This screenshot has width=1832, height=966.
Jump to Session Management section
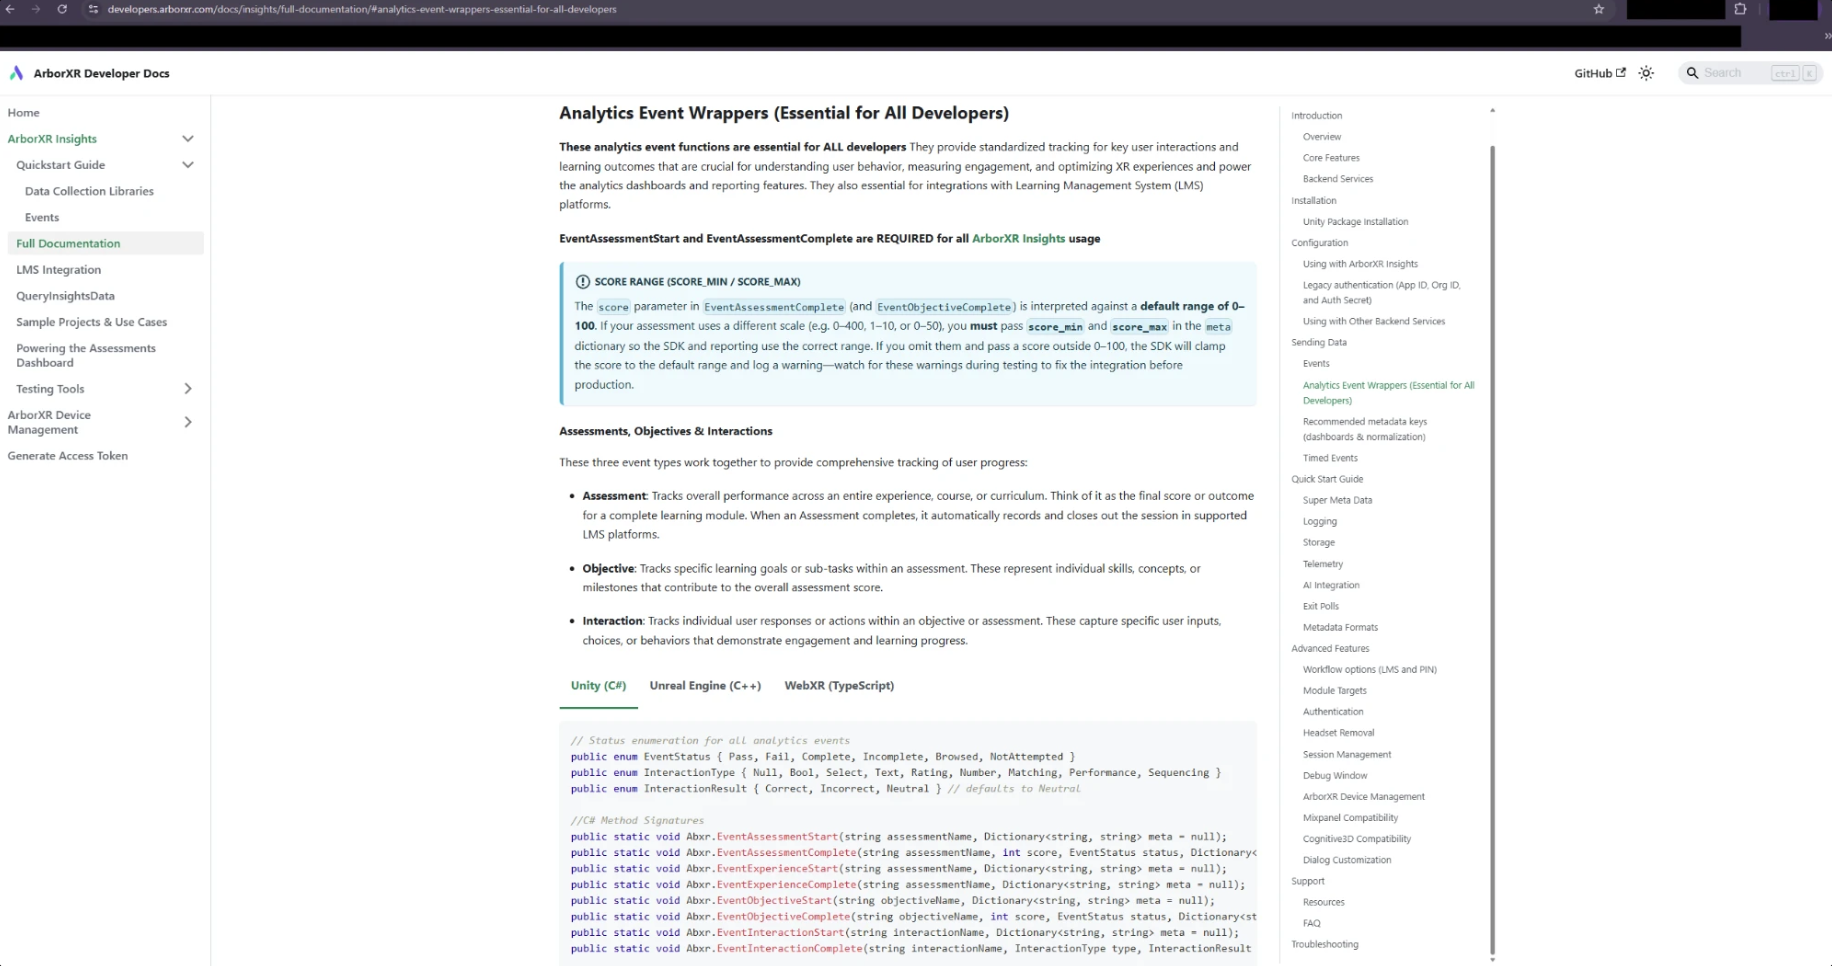pyautogui.click(x=1347, y=755)
